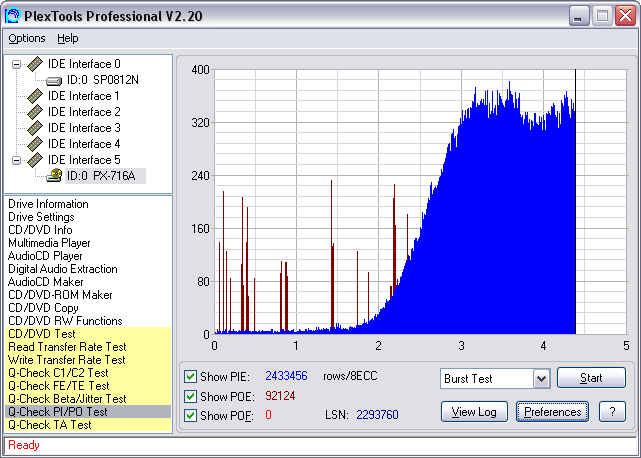Open Q-Check TA Test
Image resolution: width=641 pixels, height=458 pixels.
coord(88,425)
